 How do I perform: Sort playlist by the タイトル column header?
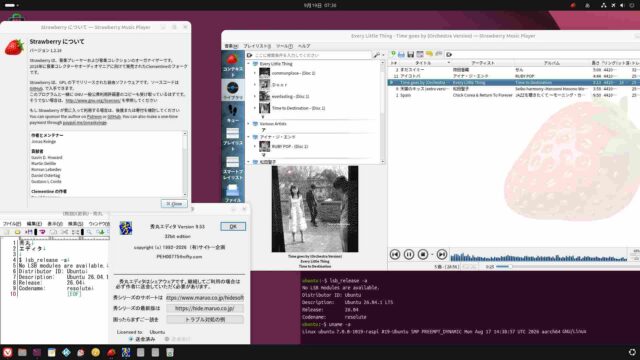[424, 63]
